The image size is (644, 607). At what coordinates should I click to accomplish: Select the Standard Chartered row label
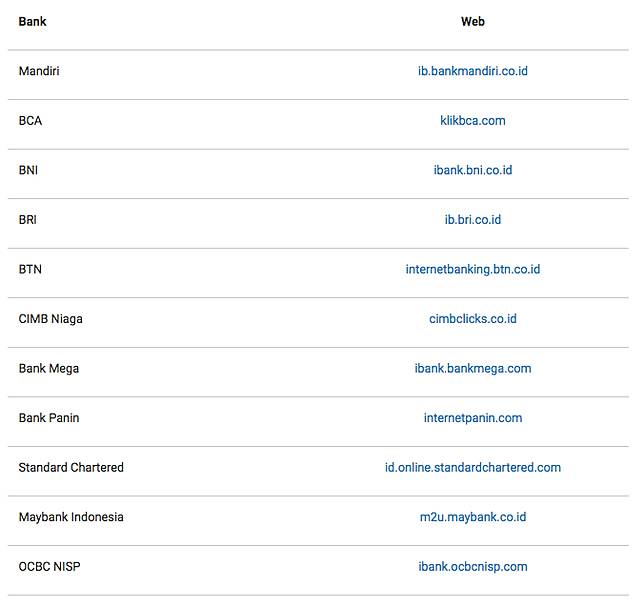click(71, 467)
